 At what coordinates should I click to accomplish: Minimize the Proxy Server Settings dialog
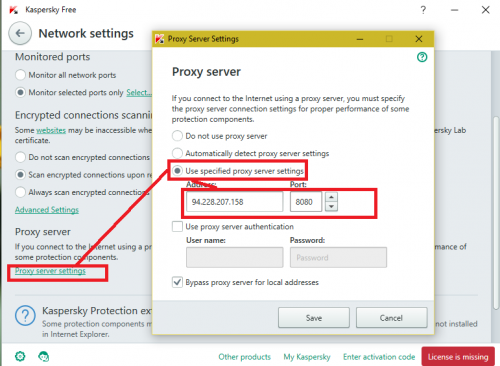click(360, 39)
